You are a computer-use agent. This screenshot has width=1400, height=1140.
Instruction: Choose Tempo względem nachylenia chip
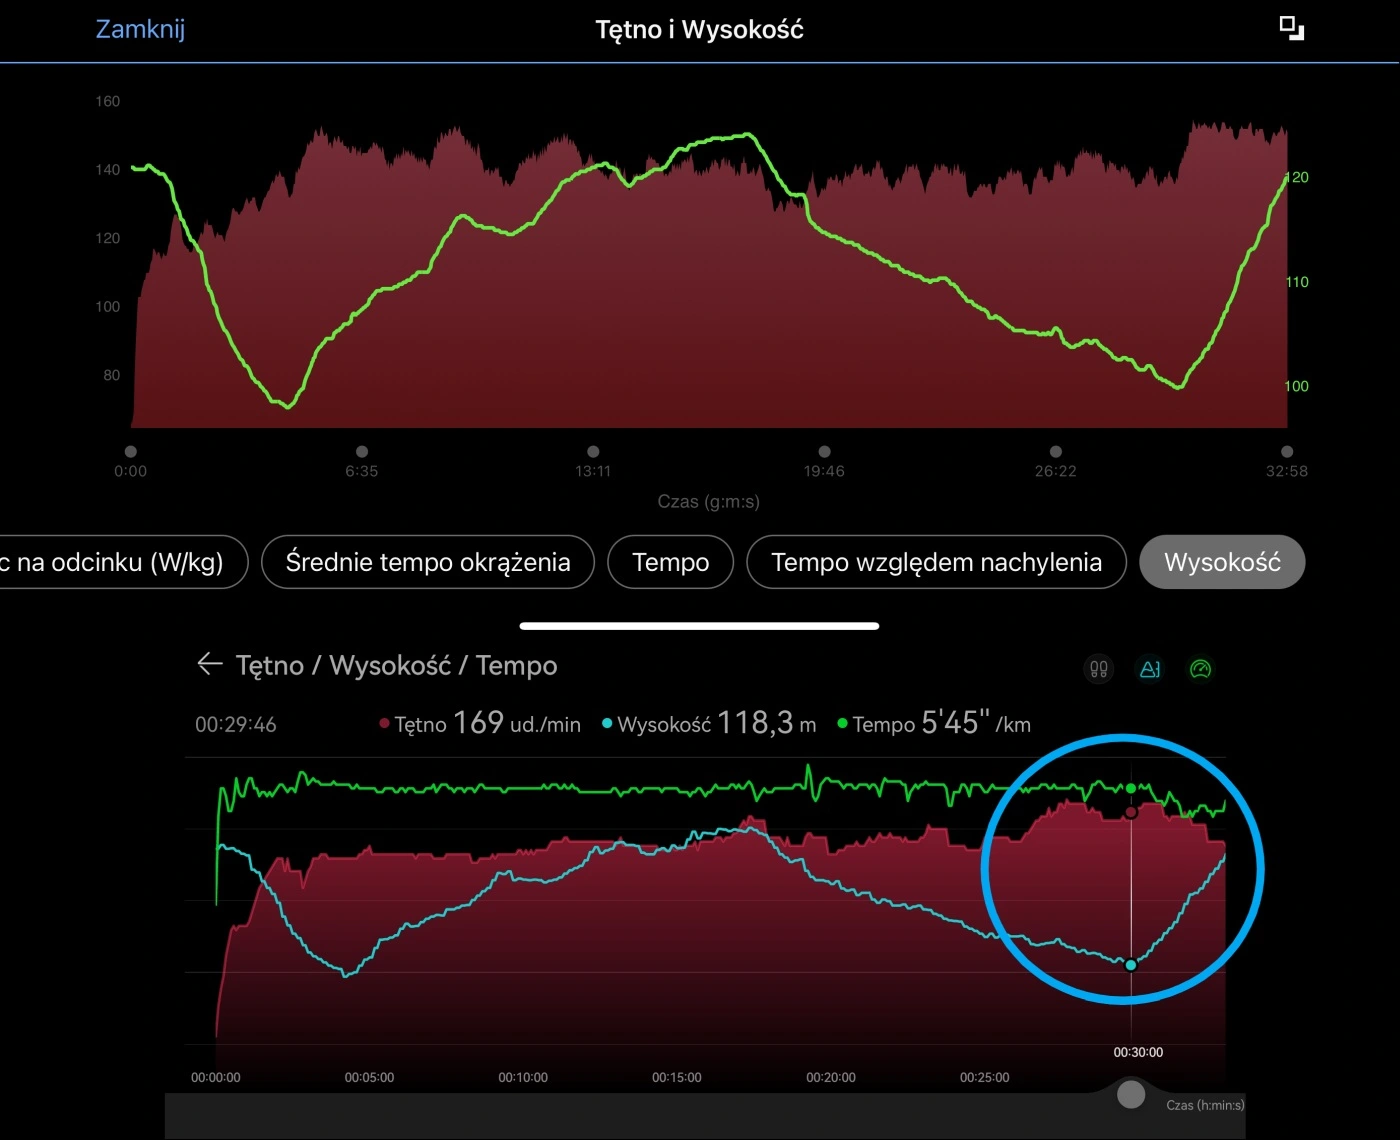coord(936,562)
